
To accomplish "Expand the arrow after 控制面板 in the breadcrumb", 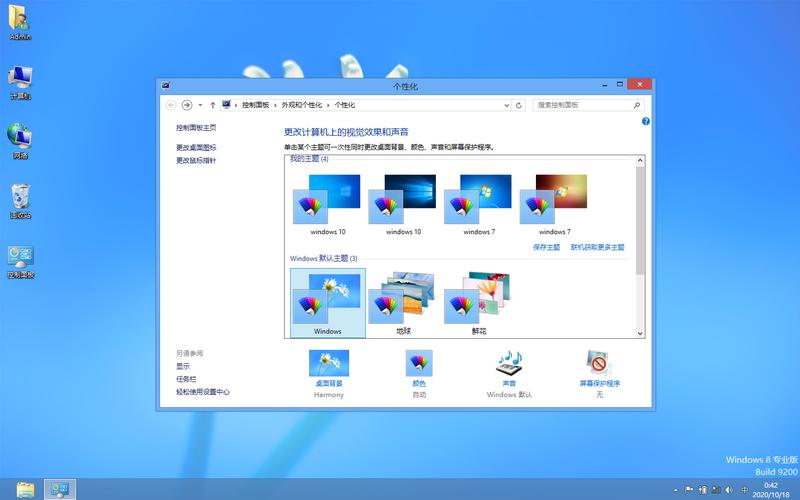I will [276, 105].
